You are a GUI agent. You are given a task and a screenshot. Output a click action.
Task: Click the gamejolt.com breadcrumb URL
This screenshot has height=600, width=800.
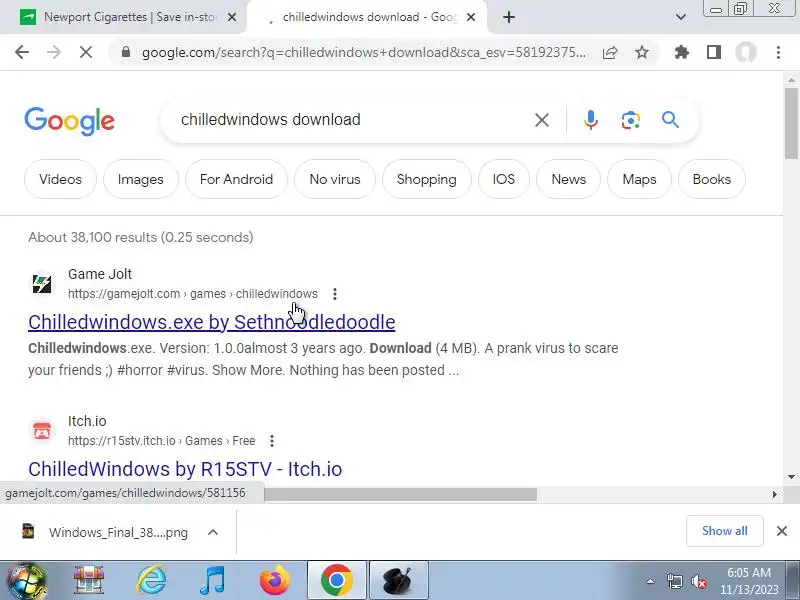click(x=193, y=294)
